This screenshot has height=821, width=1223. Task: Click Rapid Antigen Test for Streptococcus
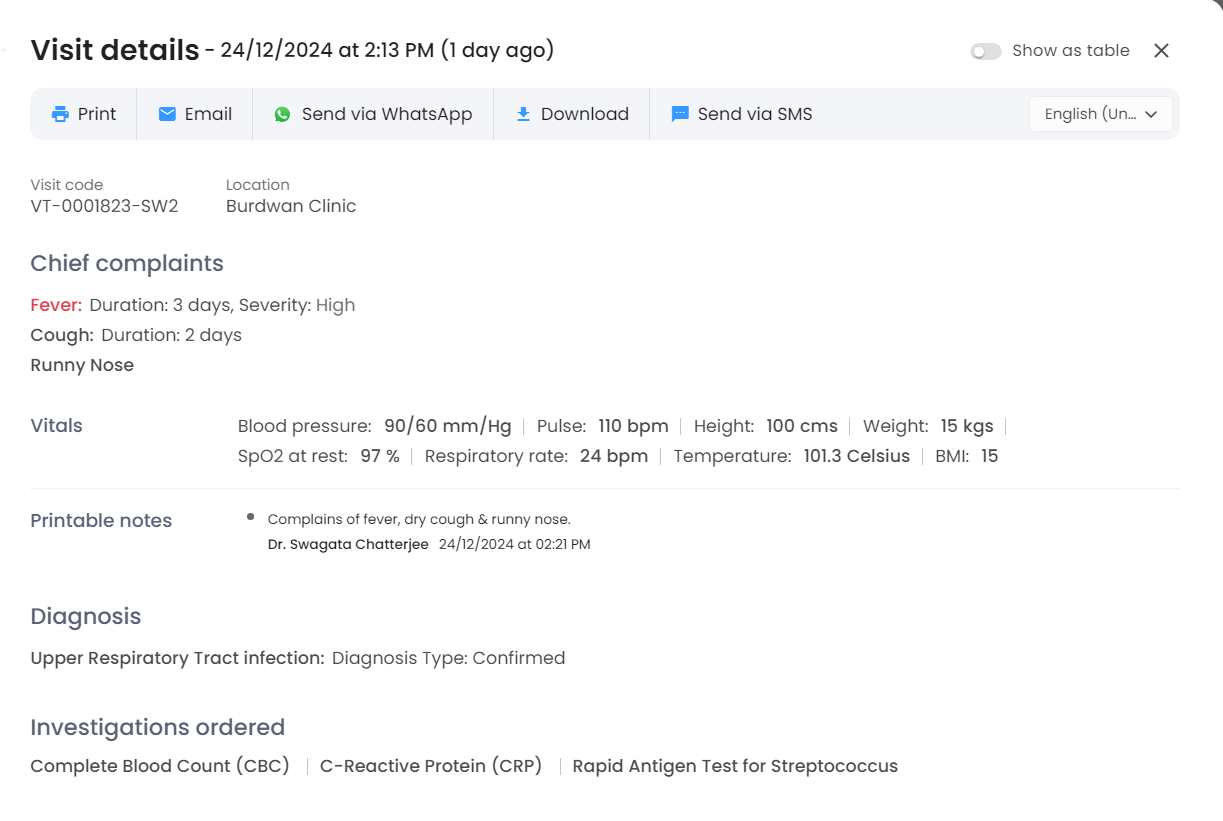(x=735, y=766)
